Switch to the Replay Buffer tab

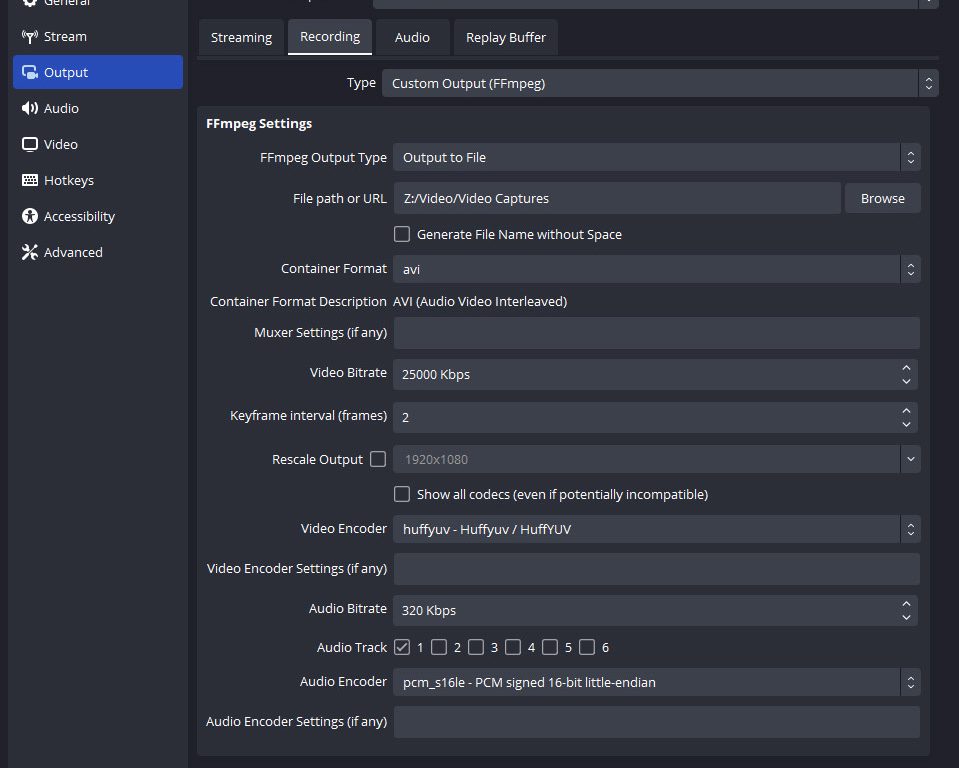[506, 37]
